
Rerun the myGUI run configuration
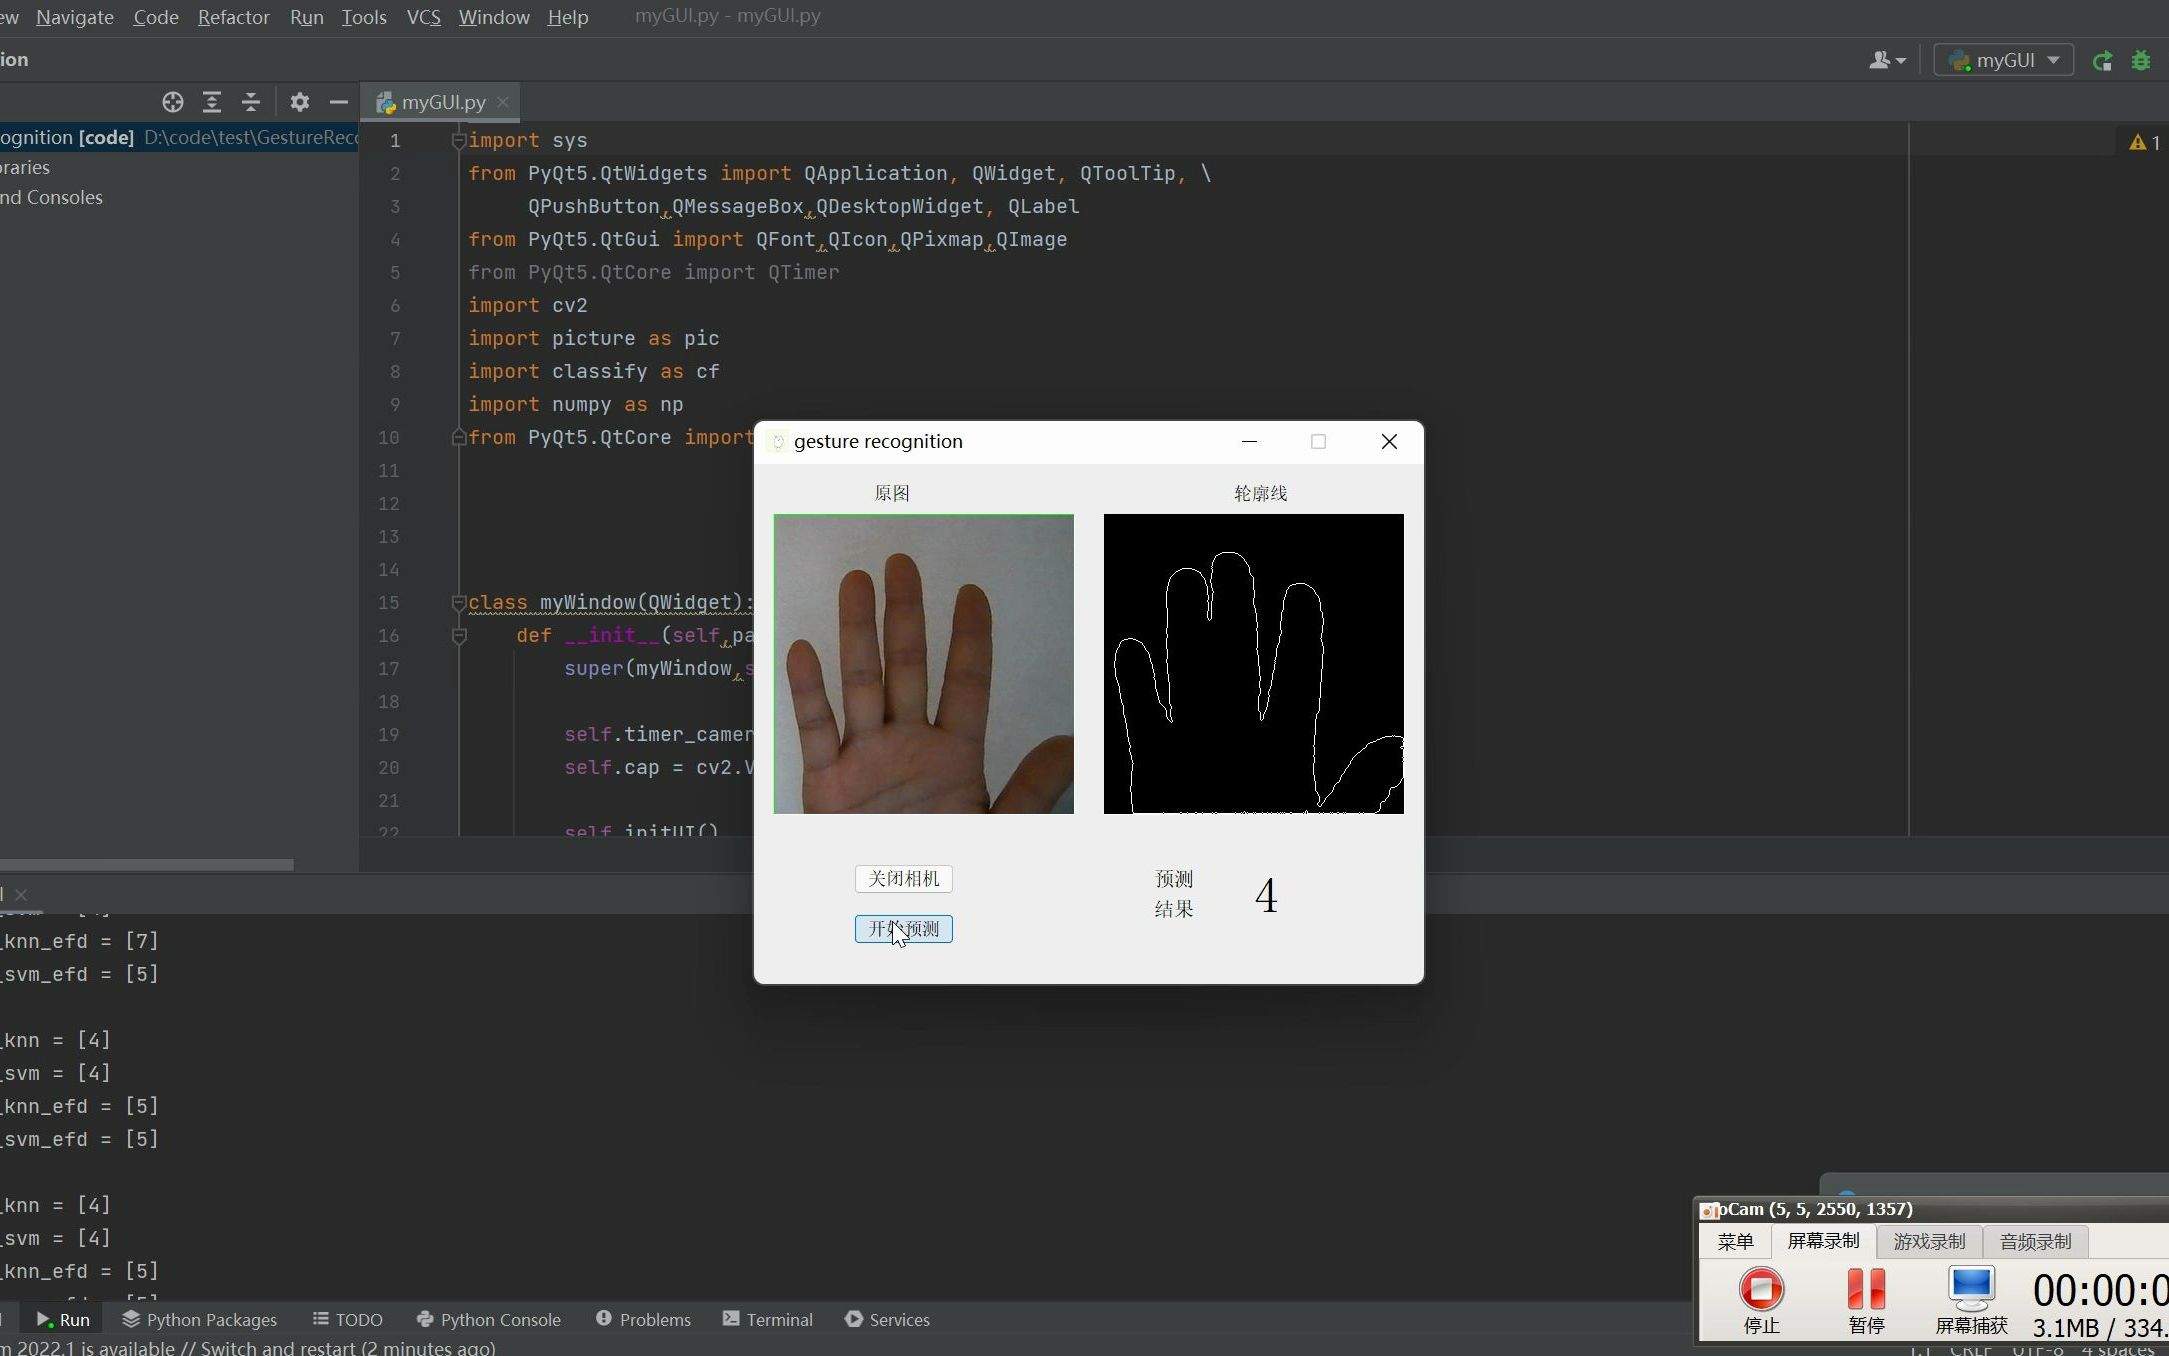point(2103,59)
